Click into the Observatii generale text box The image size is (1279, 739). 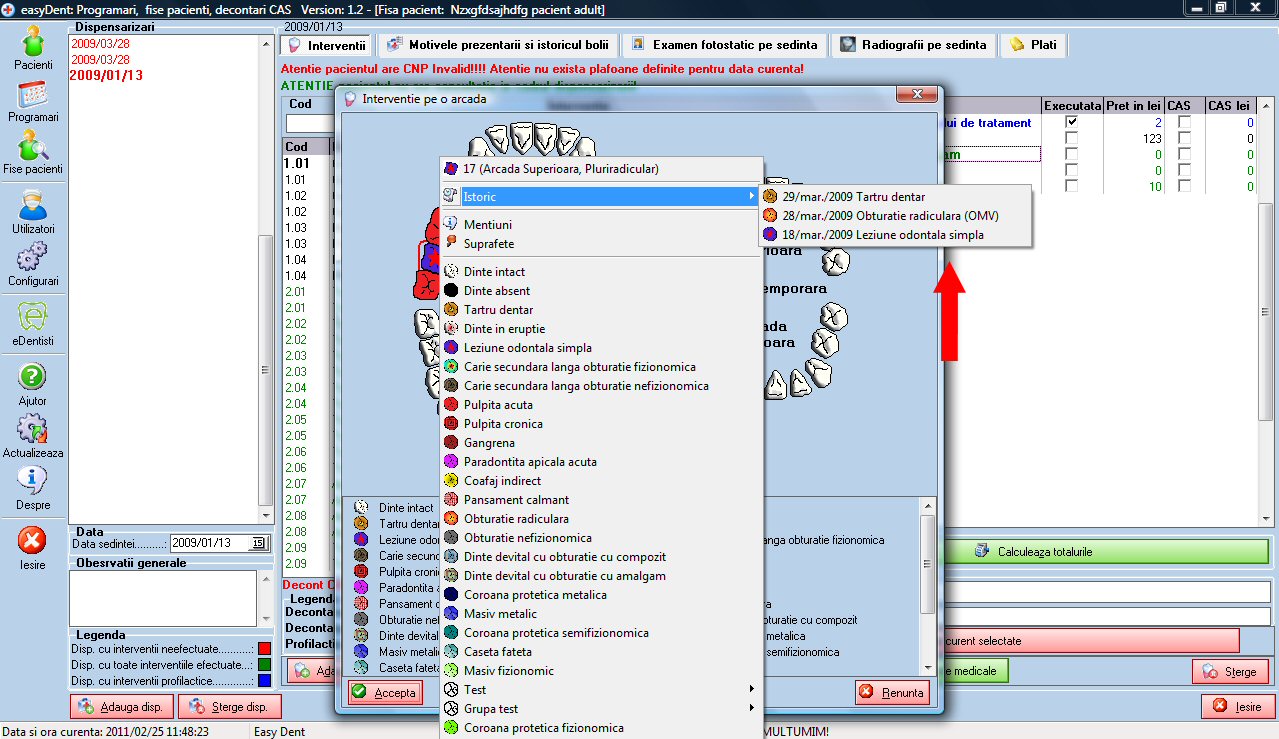click(x=163, y=597)
